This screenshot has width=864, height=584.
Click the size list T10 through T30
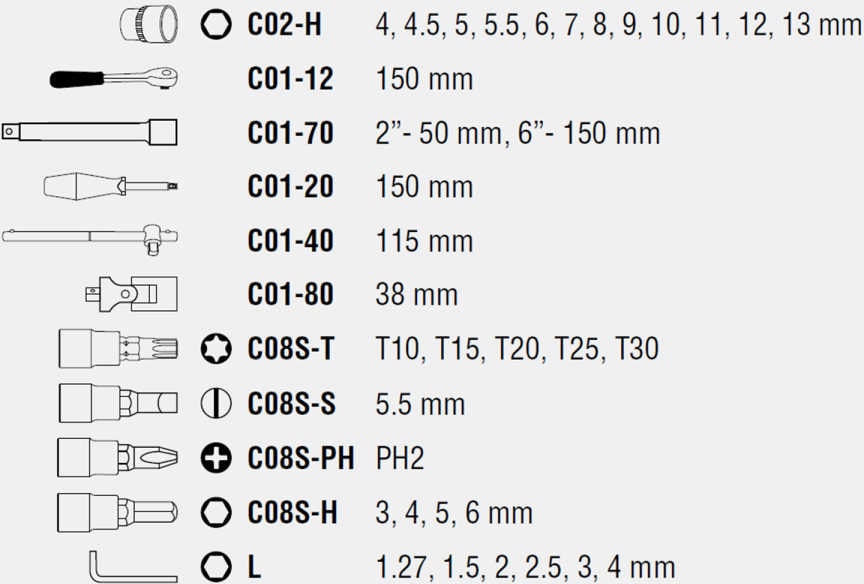pos(517,349)
